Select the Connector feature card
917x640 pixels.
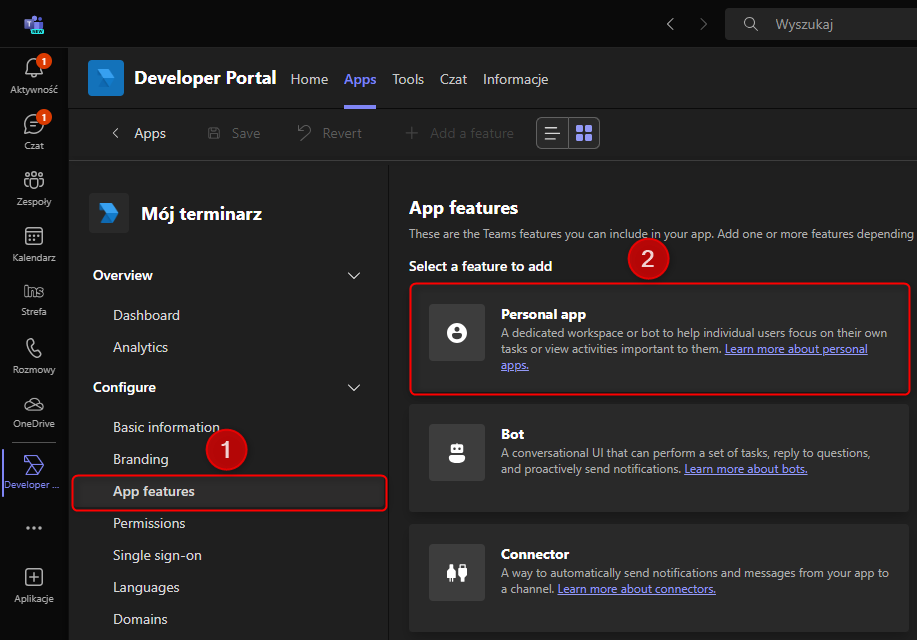659,572
